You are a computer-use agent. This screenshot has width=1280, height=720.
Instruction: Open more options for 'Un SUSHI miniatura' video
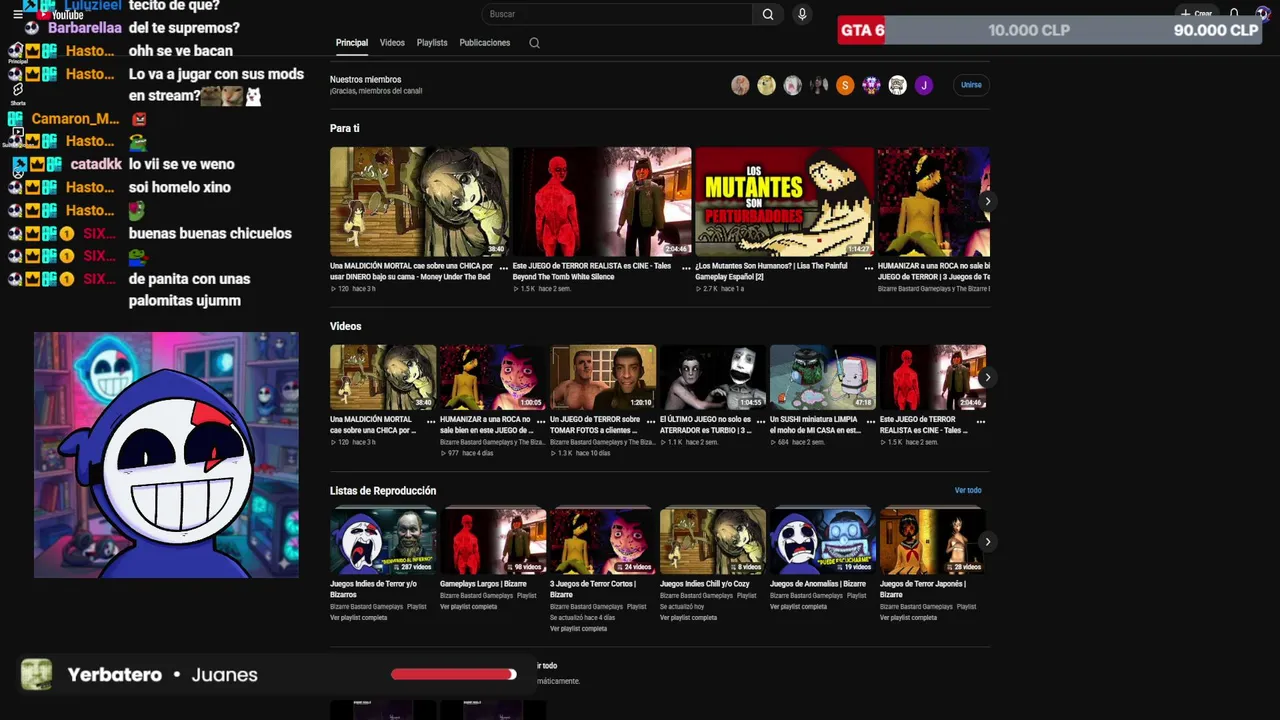coord(871,422)
